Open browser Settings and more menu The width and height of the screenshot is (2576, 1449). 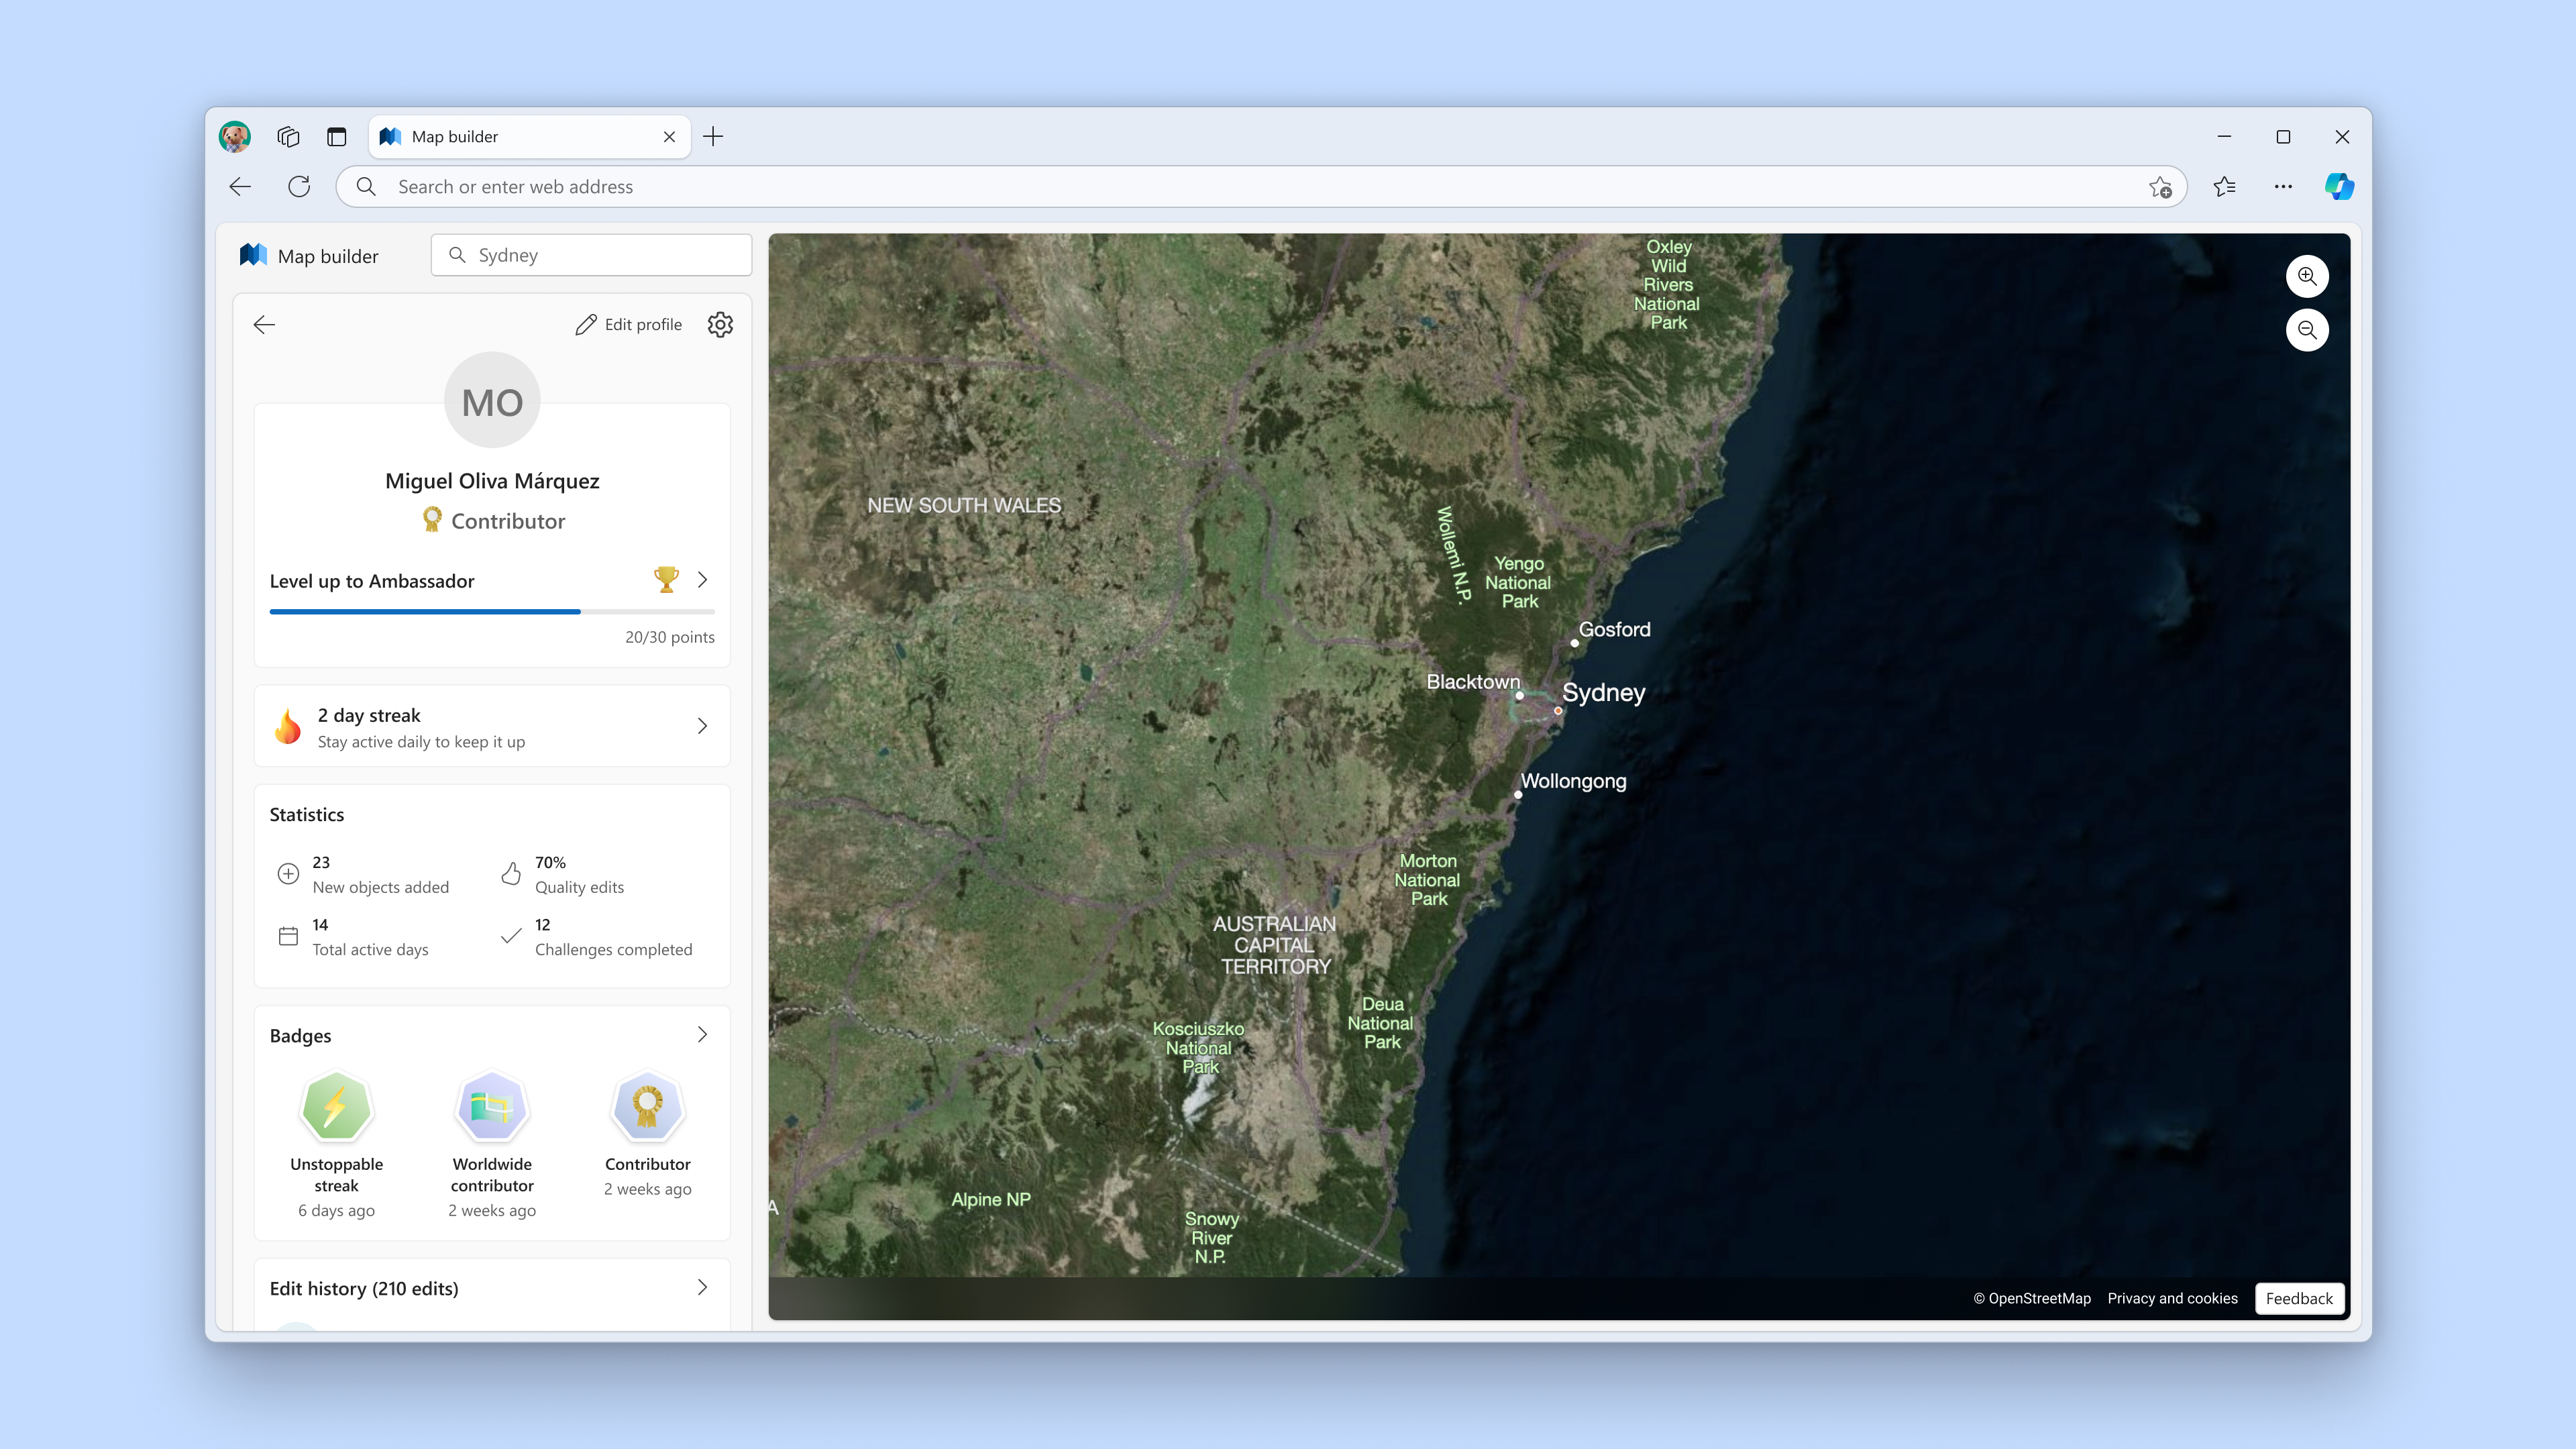(x=2283, y=187)
